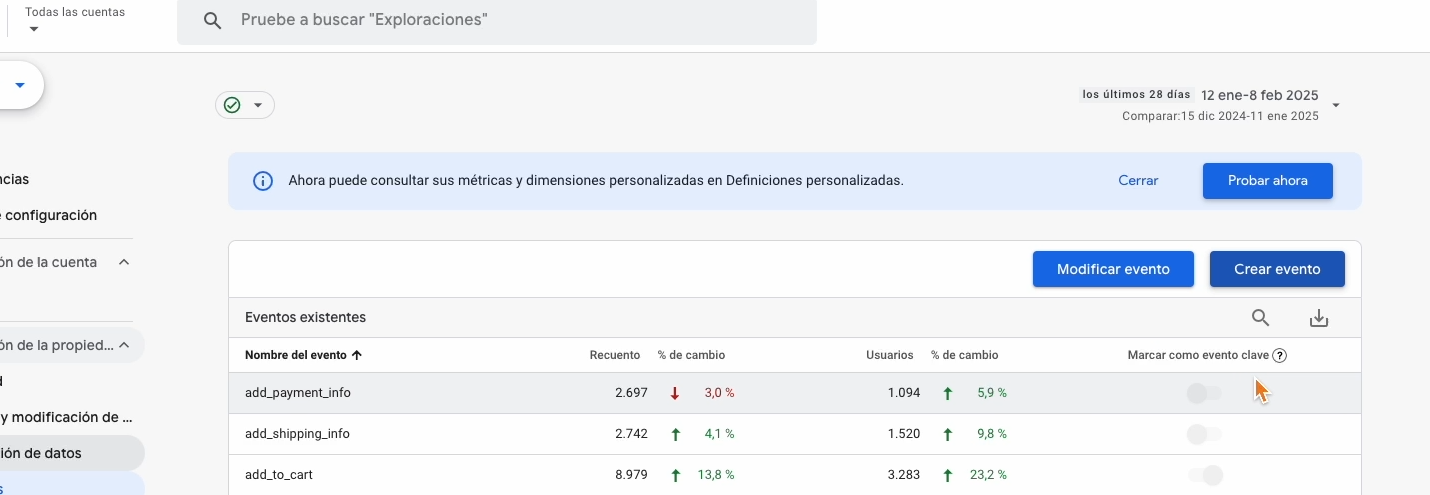
Task: Toggle key event for add_payment_info
Action: coord(1204,393)
